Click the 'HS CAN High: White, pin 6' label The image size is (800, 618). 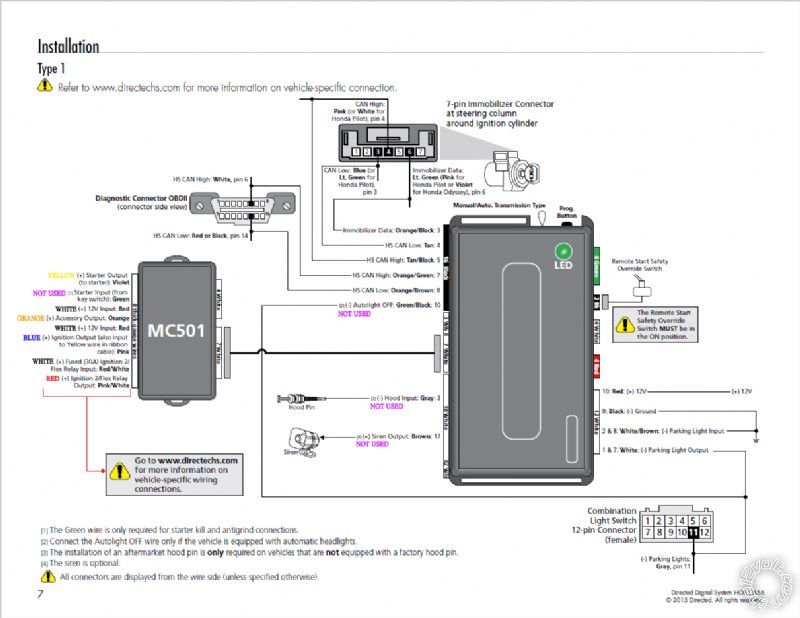point(211,180)
